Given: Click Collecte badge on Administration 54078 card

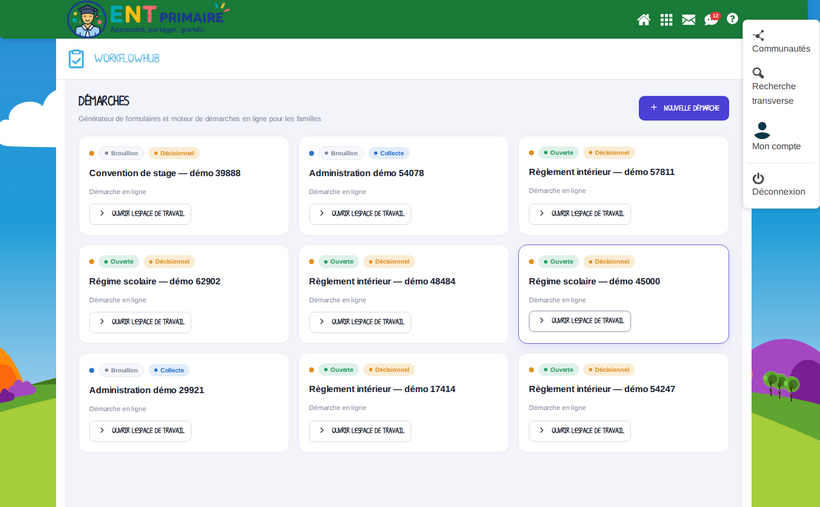Looking at the screenshot, I should tap(389, 153).
